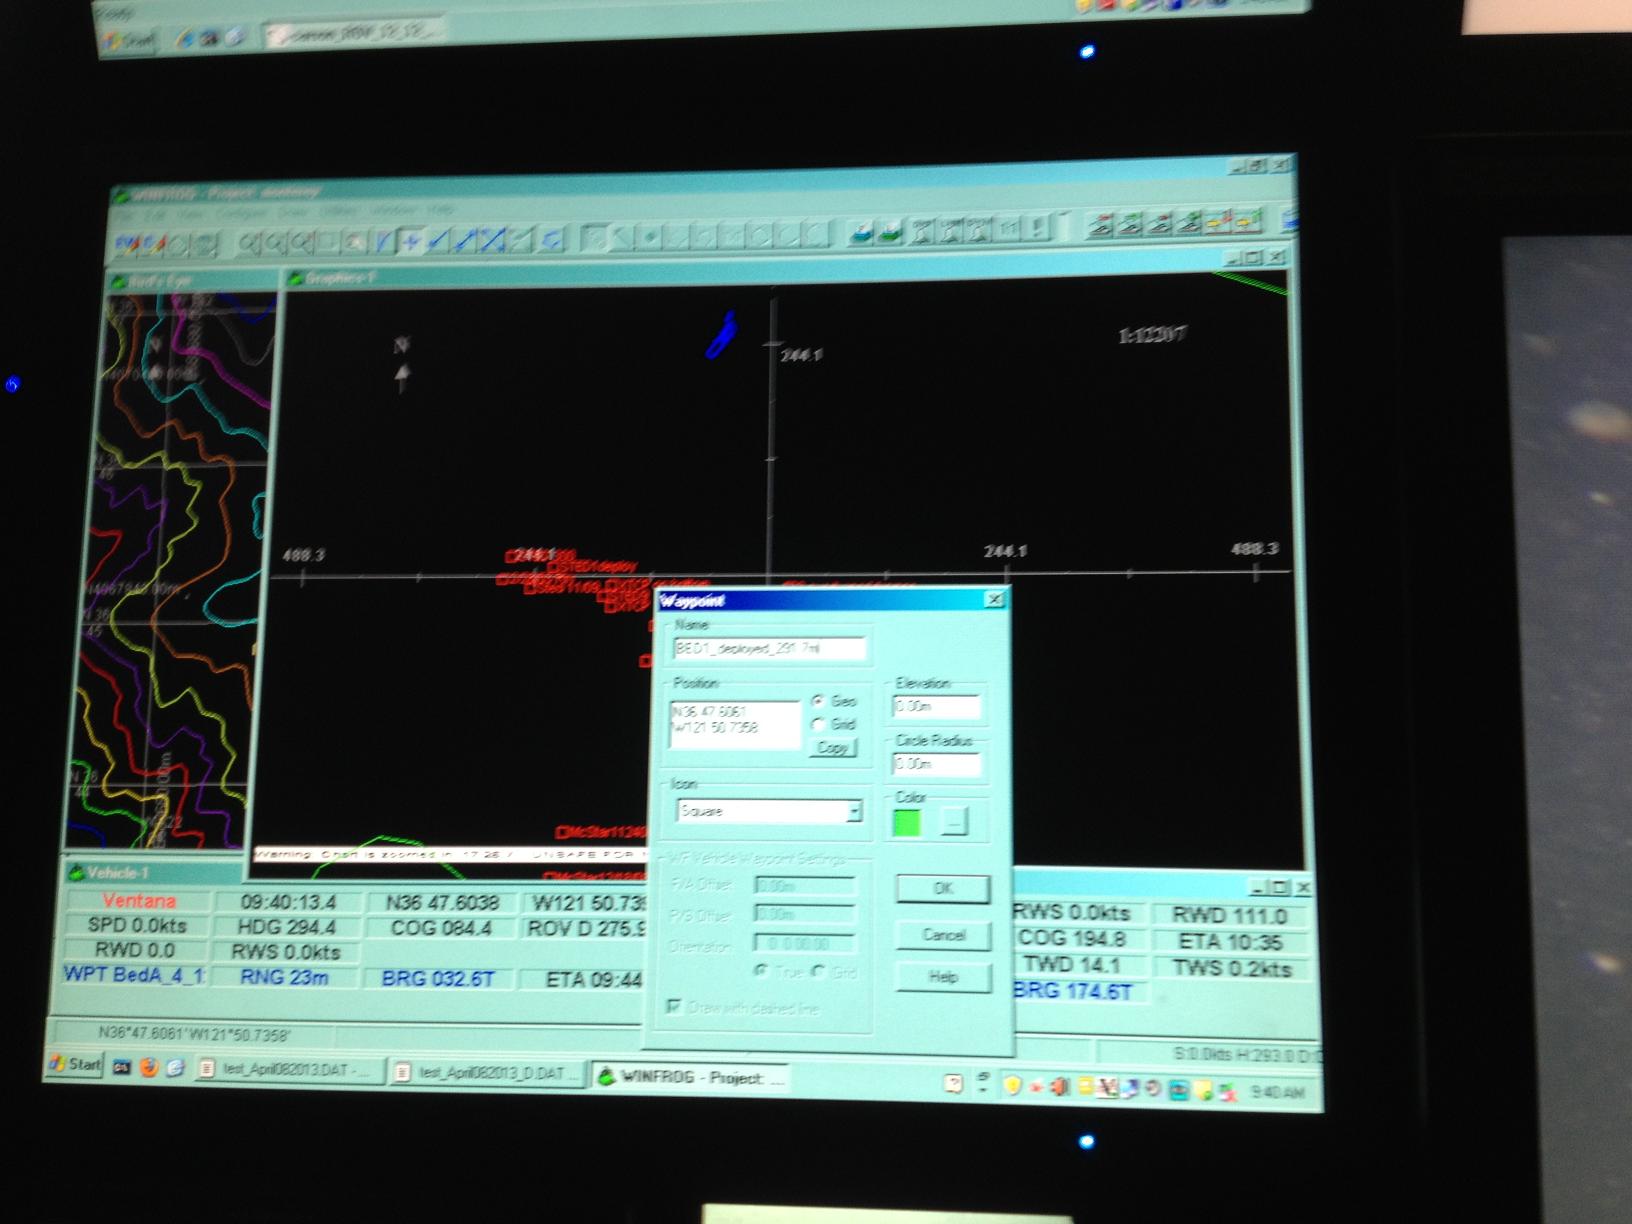This screenshot has width=1632, height=1224.
Task: Click the waypoint Name input field
Action: tap(769, 648)
